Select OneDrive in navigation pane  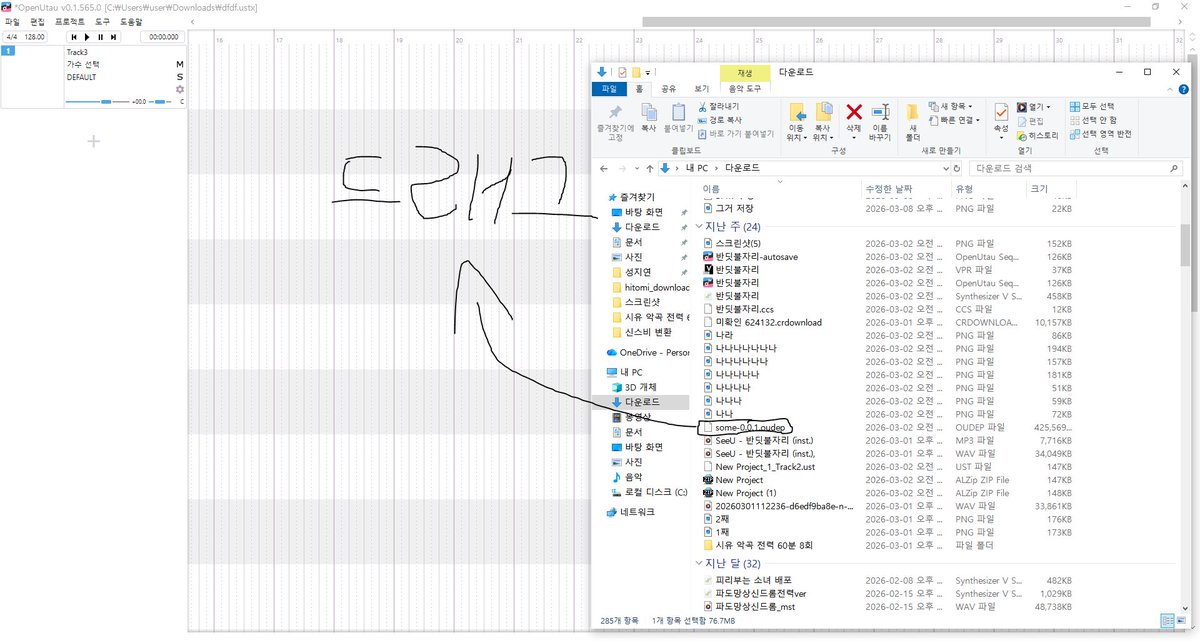[x=648, y=352]
